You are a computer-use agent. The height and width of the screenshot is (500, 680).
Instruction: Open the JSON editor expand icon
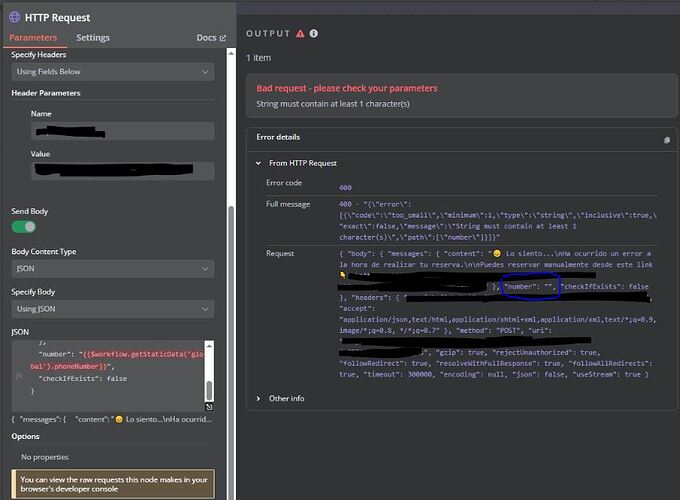click(209, 407)
